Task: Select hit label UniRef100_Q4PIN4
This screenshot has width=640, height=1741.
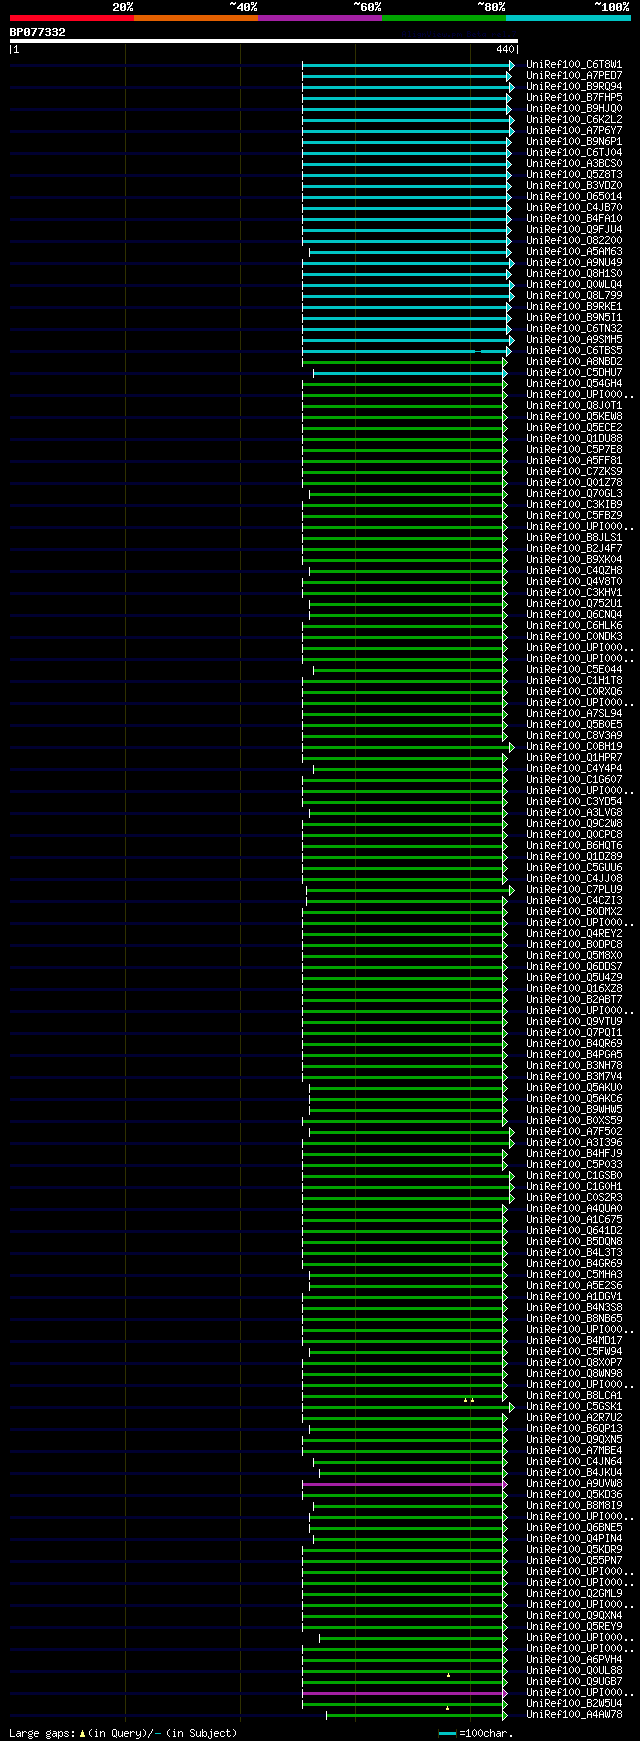Action: 574,1539
